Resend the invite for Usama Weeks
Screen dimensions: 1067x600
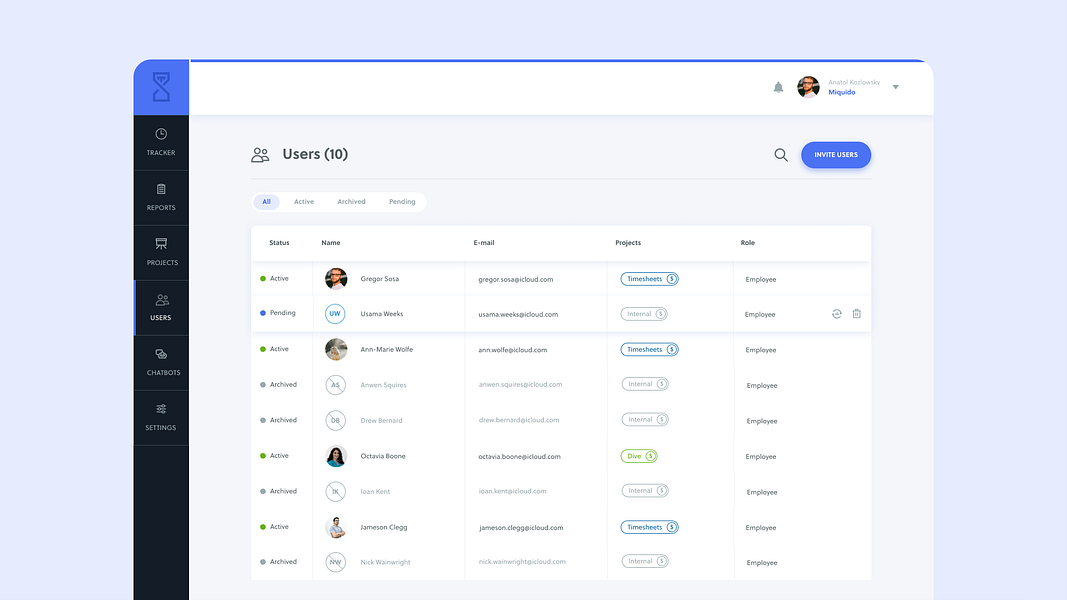coord(836,313)
